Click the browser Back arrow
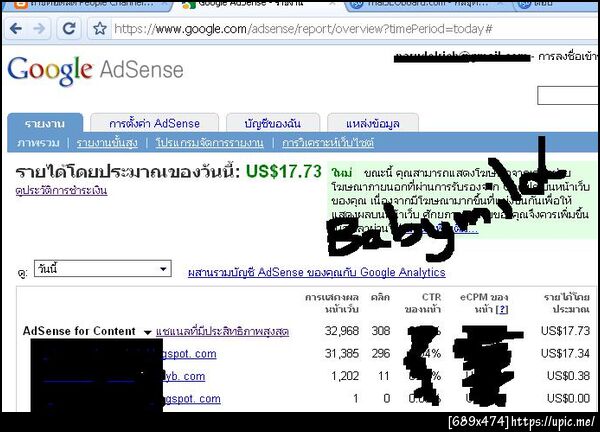 [x=16, y=29]
